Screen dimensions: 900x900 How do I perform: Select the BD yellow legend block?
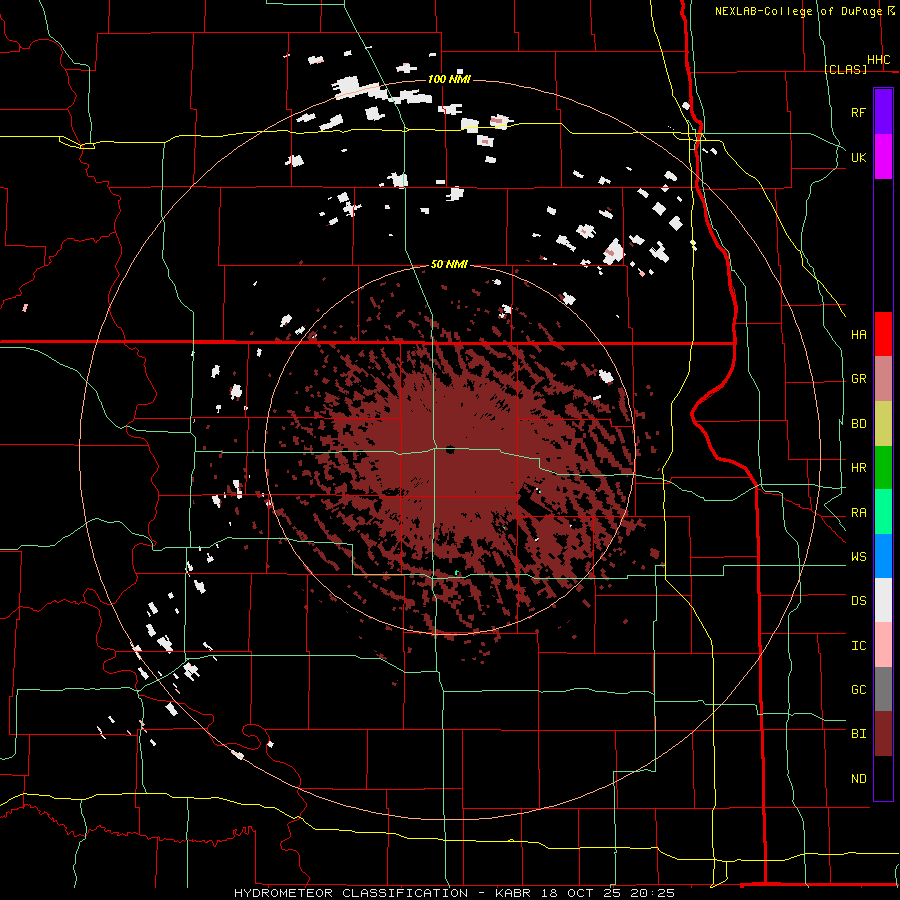883,423
